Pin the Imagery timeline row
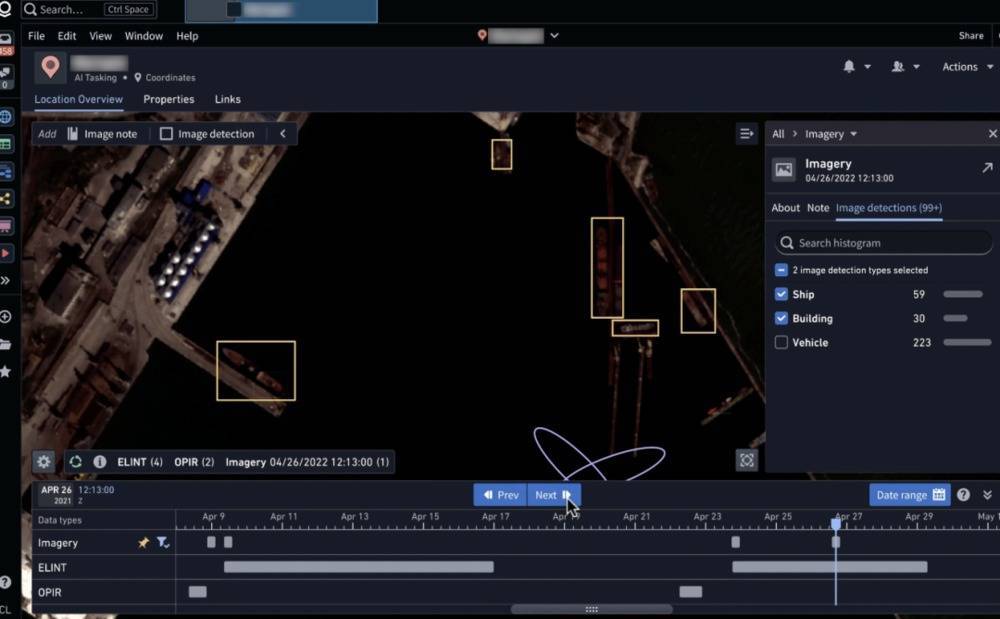 pyautogui.click(x=144, y=543)
